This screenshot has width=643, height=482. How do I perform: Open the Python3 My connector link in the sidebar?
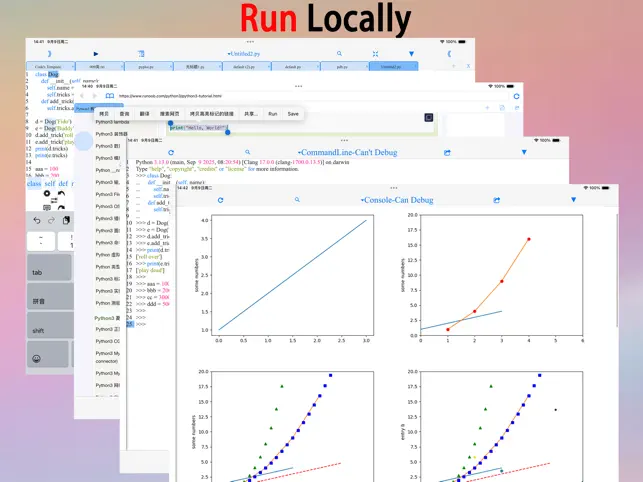pyautogui.click(x=108, y=357)
